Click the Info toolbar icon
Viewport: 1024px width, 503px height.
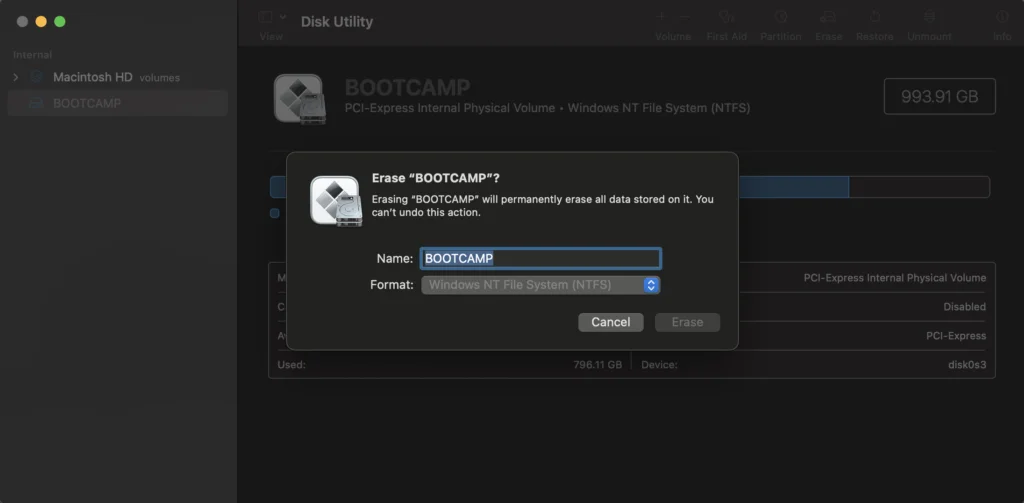(x=1002, y=17)
